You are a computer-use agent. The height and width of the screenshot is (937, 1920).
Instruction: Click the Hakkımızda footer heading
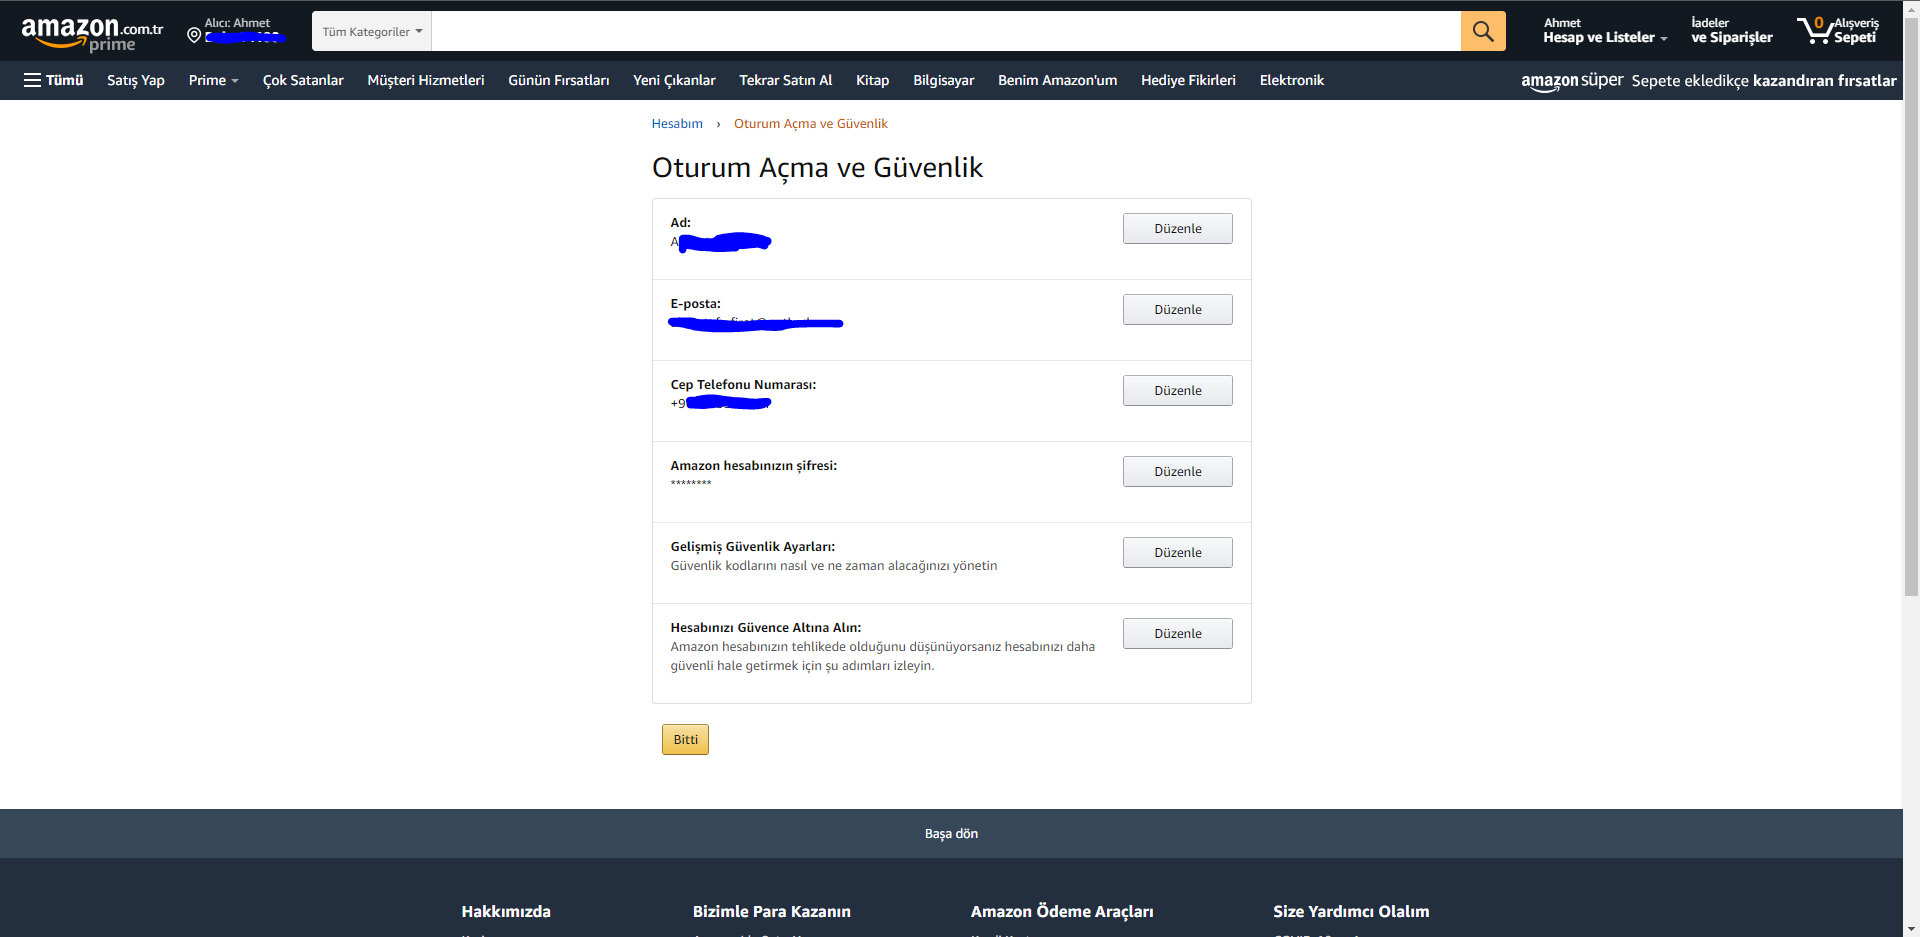click(x=506, y=912)
